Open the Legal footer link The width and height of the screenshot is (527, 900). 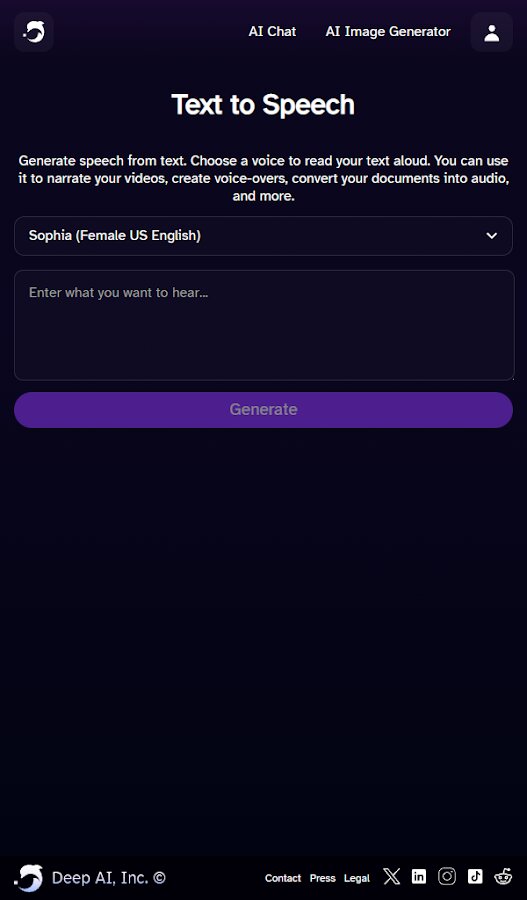(357, 878)
